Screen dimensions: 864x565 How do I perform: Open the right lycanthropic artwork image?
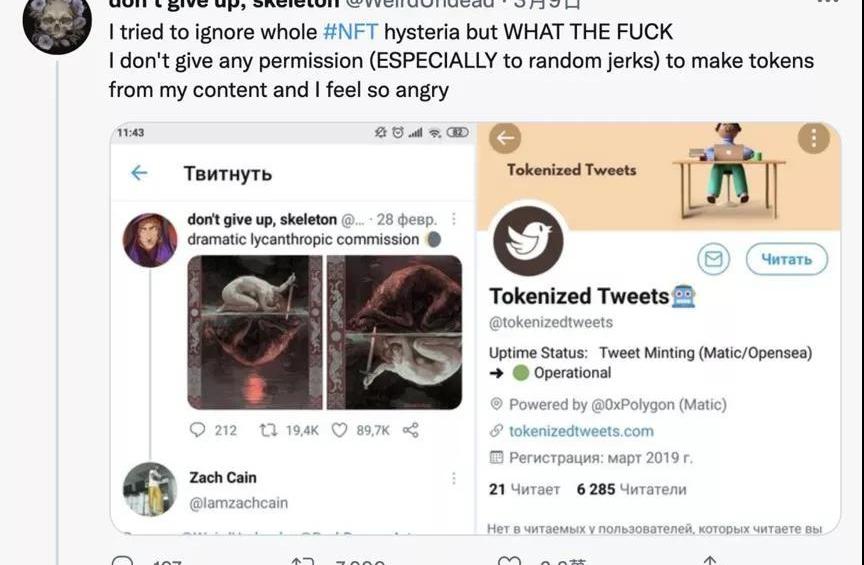pos(394,332)
